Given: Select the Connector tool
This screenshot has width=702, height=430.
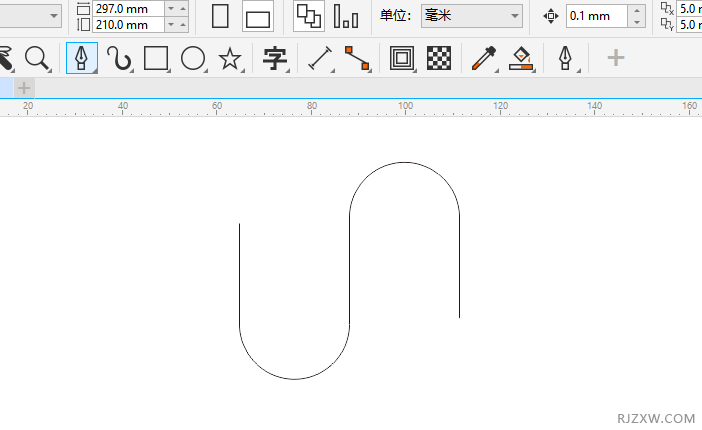Looking at the screenshot, I should pyautogui.click(x=357, y=59).
